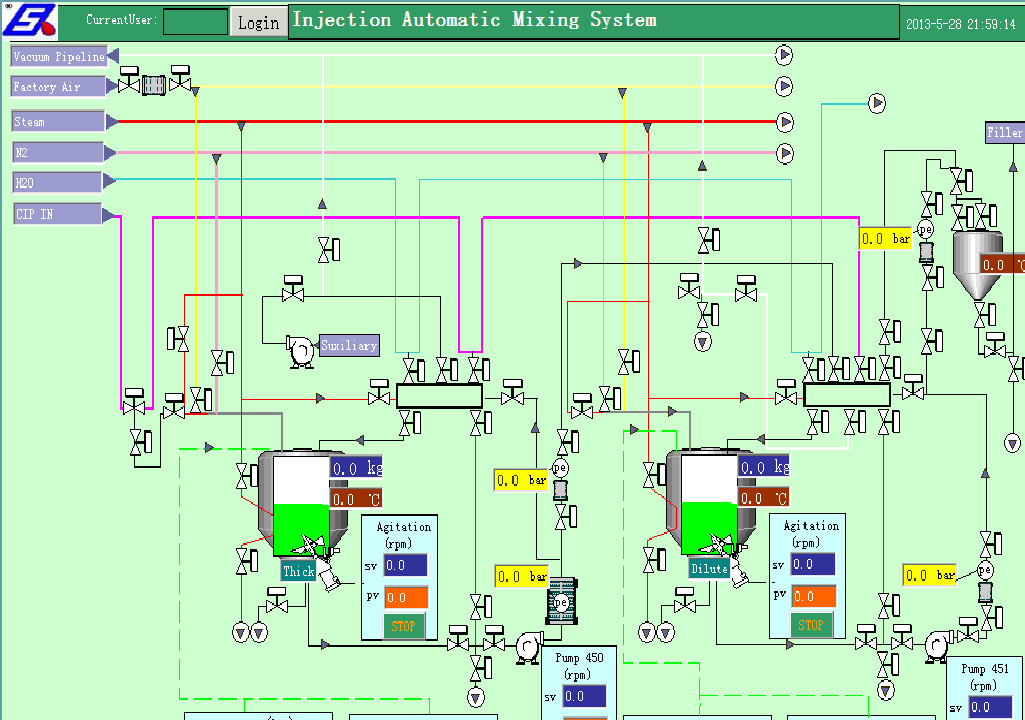Toggle the Thick tank agitation STOP button

404,627
